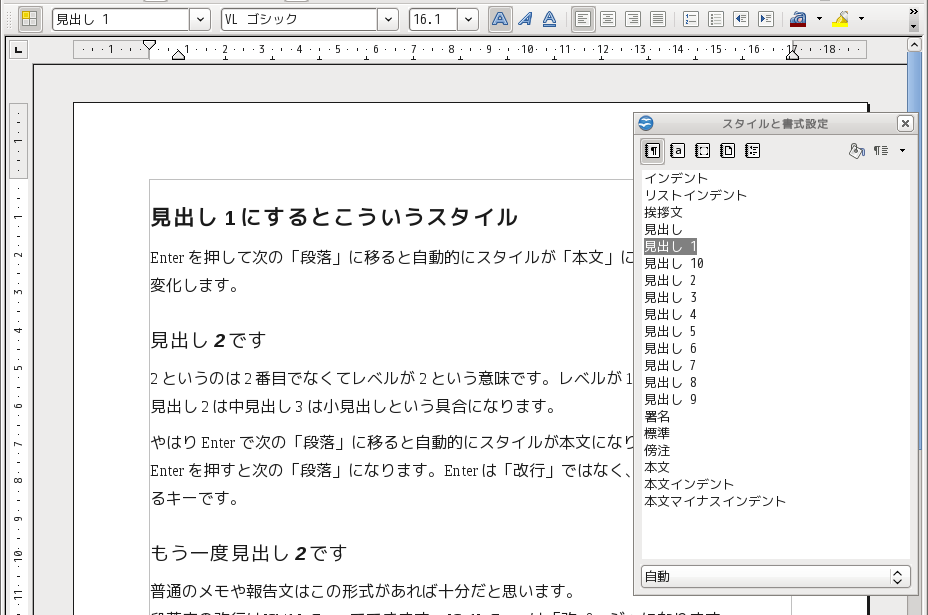
Task: Toggle italic text formatting
Action: pyautogui.click(x=524, y=19)
